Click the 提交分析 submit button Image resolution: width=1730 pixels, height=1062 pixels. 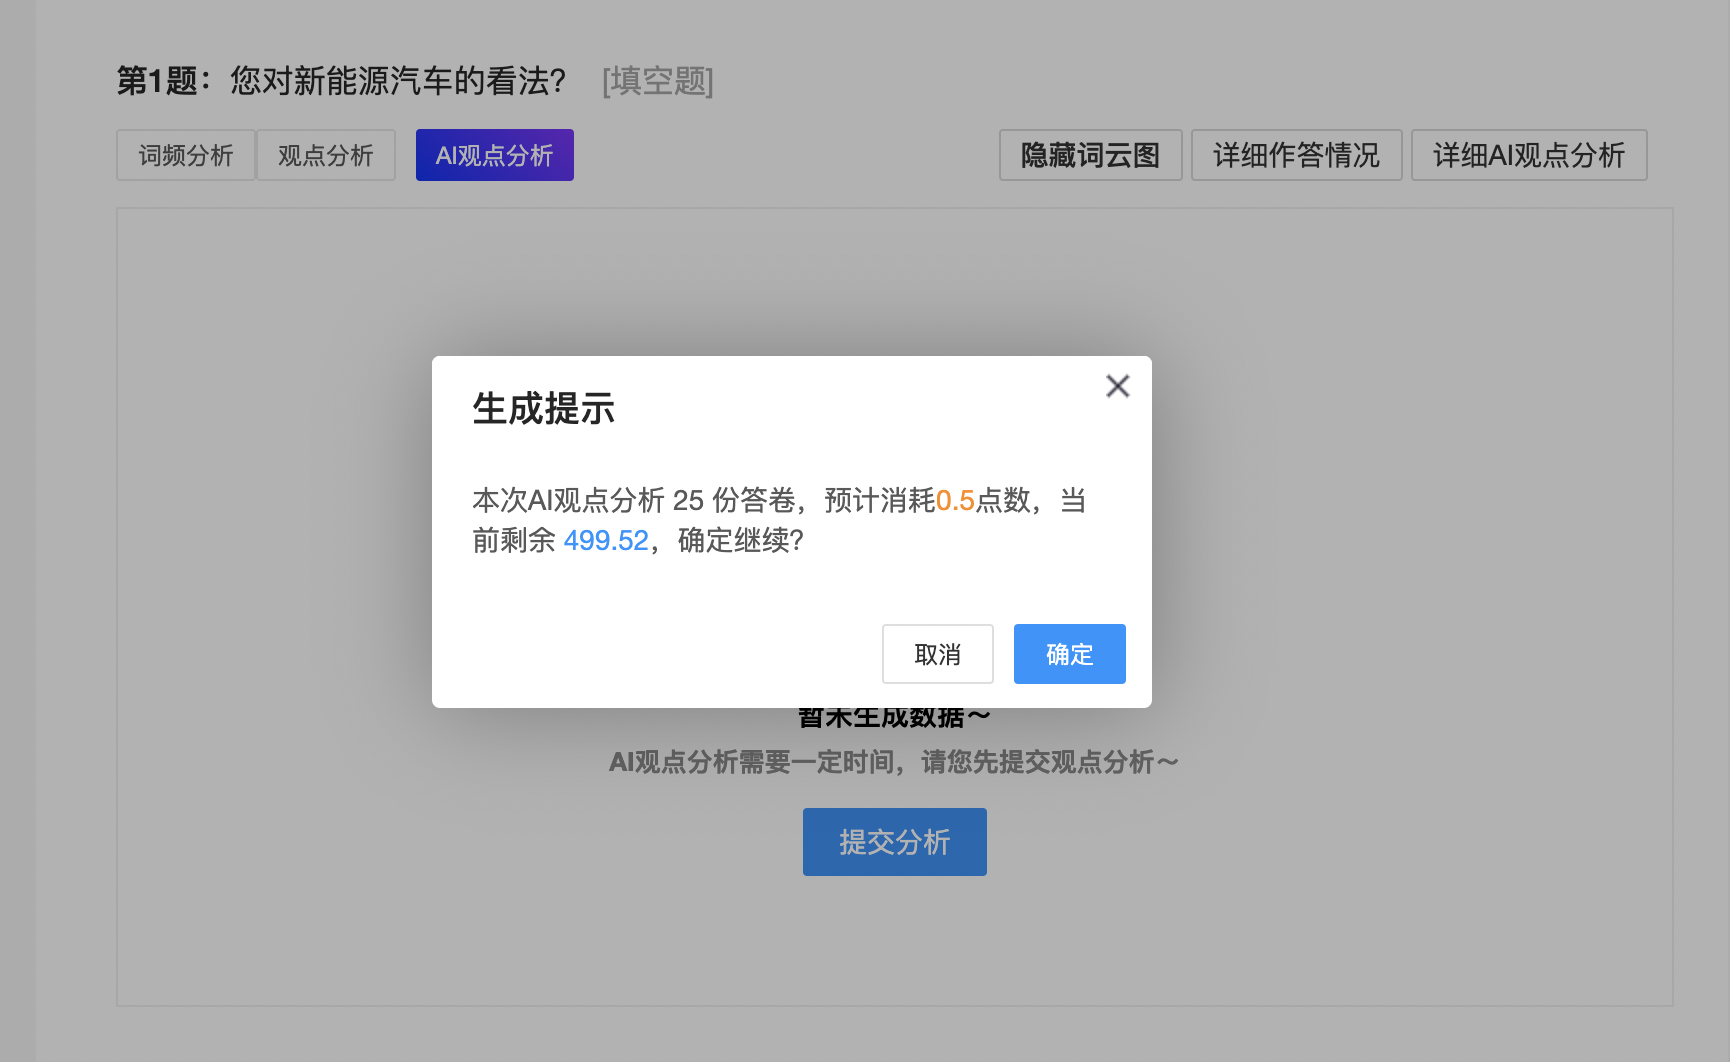pos(894,841)
